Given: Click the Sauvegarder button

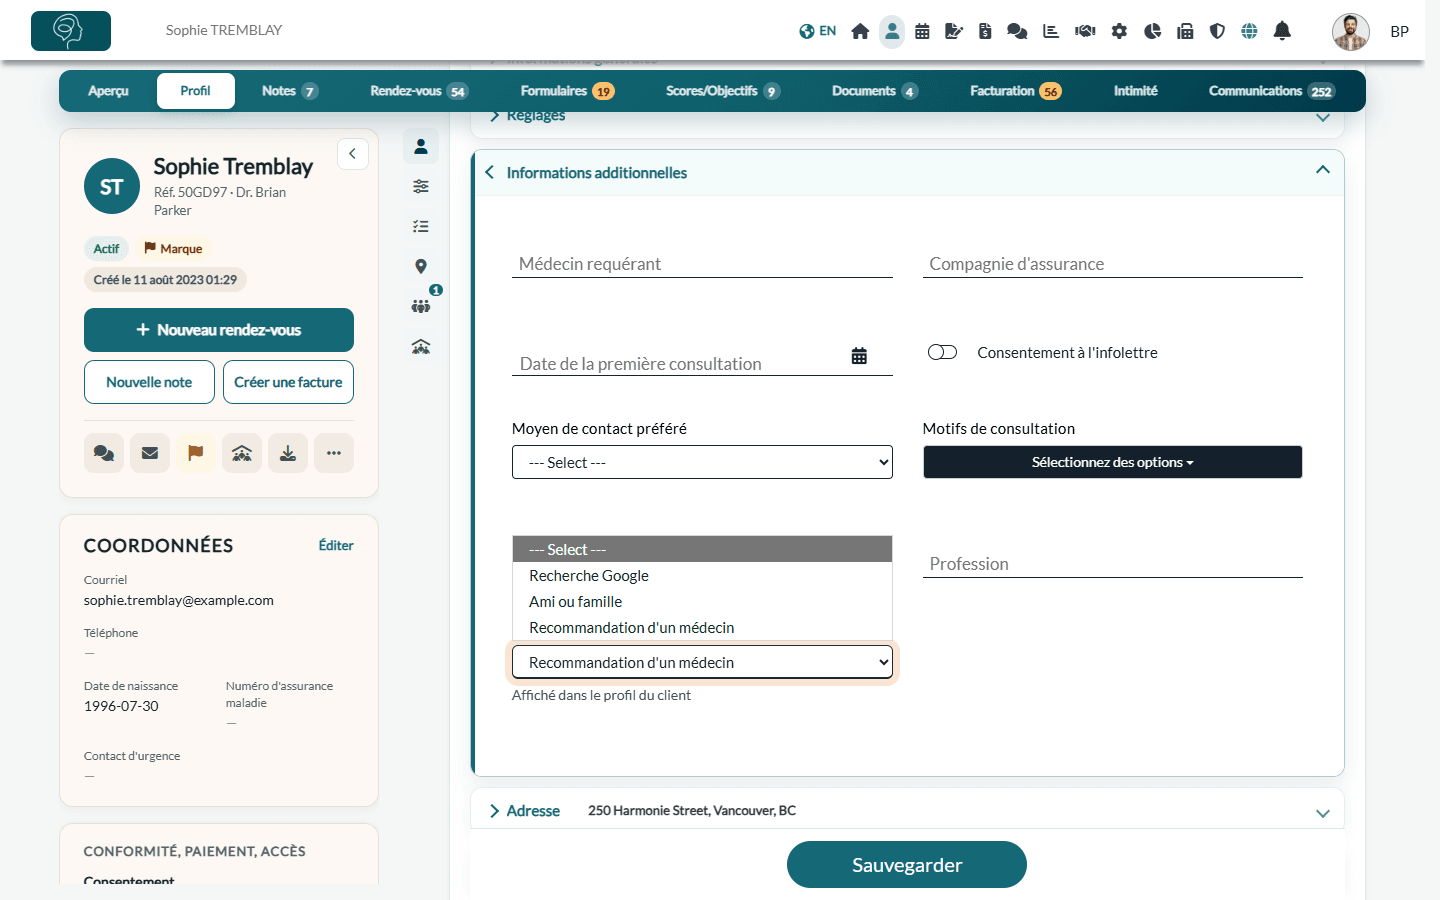Looking at the screenshot, I should [907, 865].
